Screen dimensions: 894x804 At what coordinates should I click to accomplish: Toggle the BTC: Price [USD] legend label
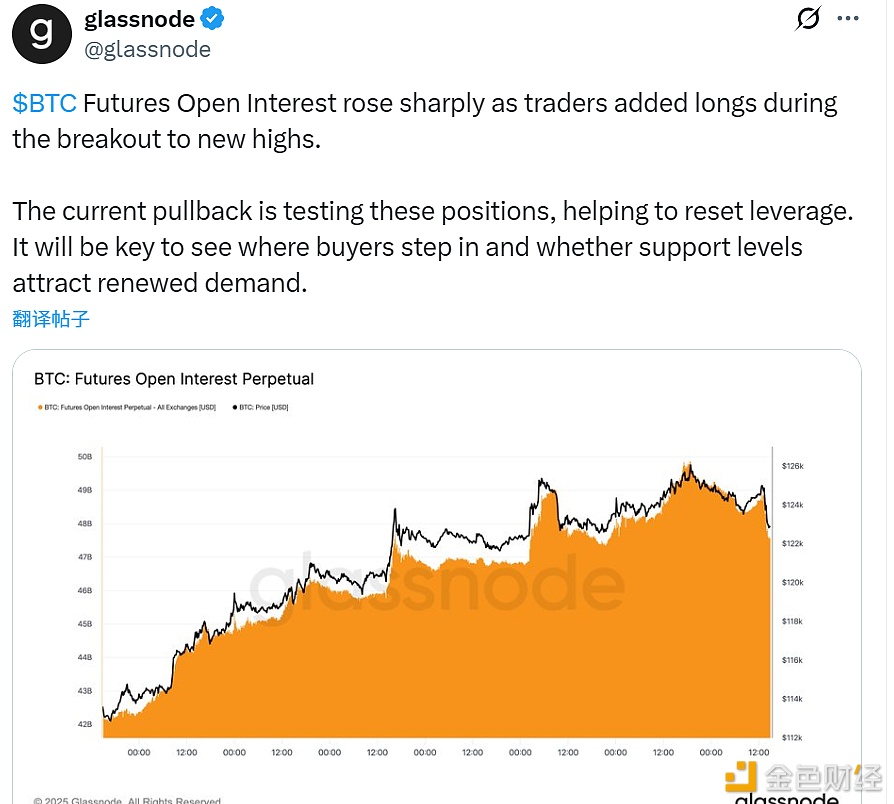(264, 408)
